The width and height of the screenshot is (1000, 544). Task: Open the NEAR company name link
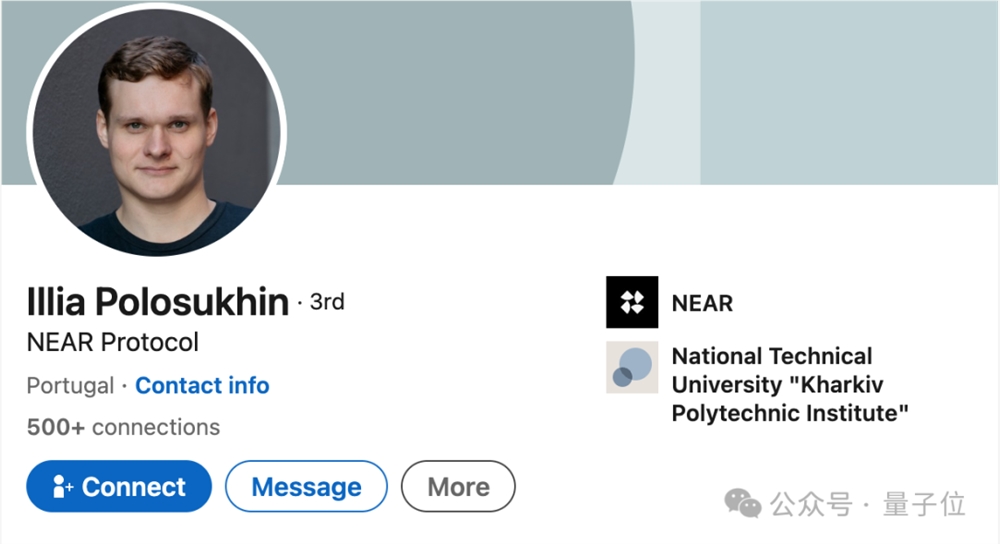point(702,303)
